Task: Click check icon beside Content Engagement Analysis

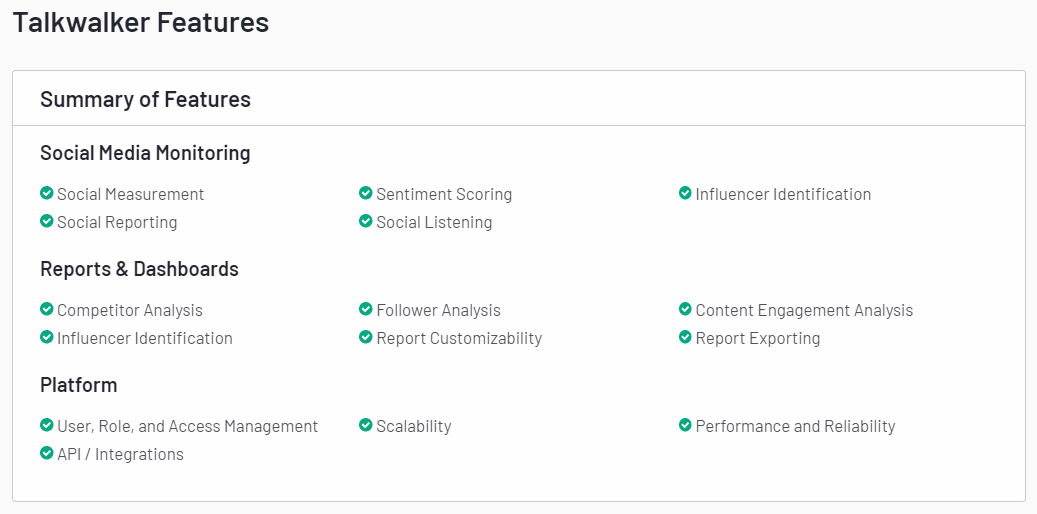Action: (685, 309)
